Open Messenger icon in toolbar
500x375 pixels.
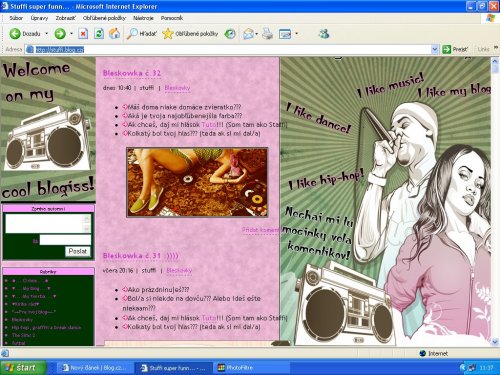tap(324, 33)
